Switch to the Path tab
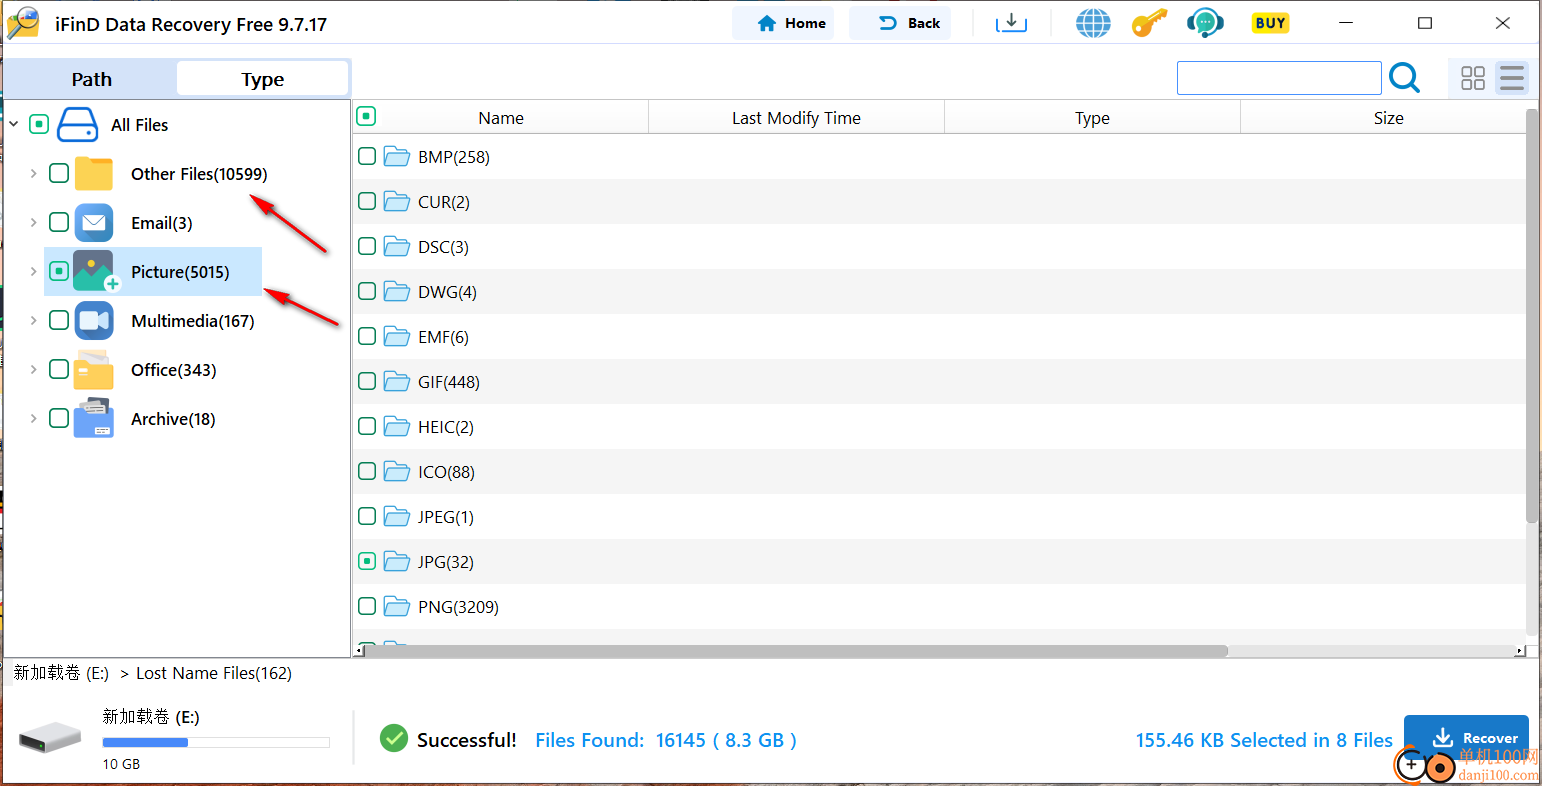 91,79
